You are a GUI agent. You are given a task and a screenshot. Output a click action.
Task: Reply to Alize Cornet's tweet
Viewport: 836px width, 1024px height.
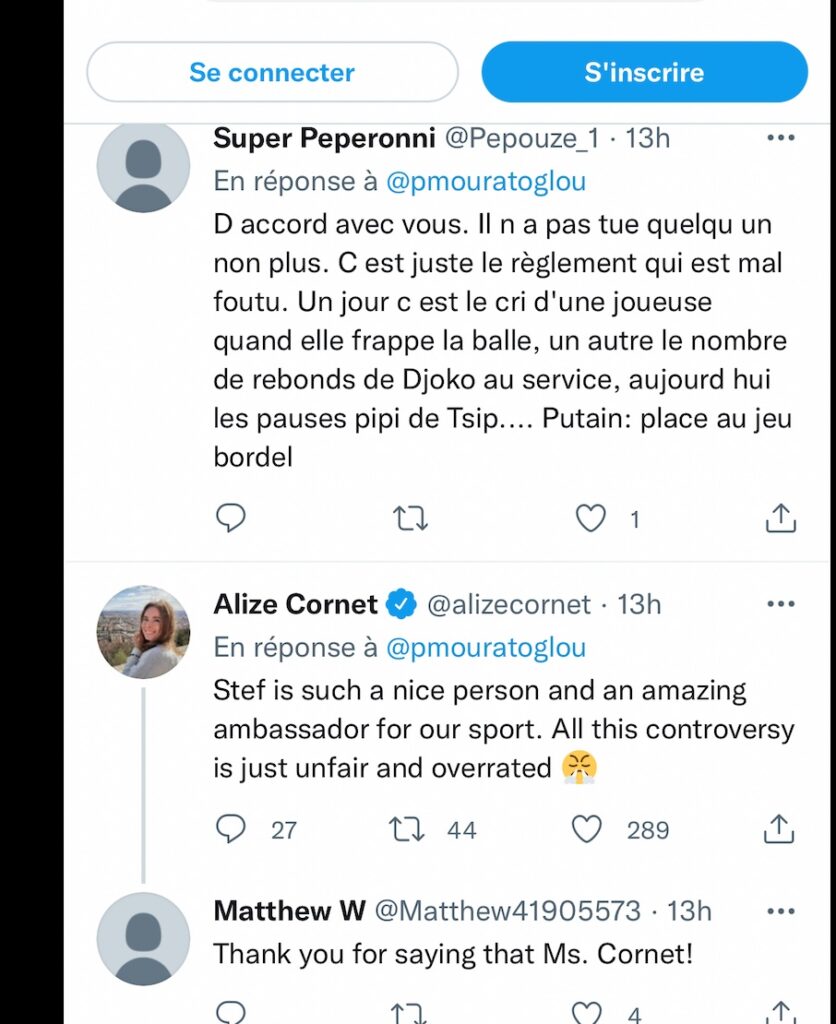pyautogui.click(x=231, y=829)
